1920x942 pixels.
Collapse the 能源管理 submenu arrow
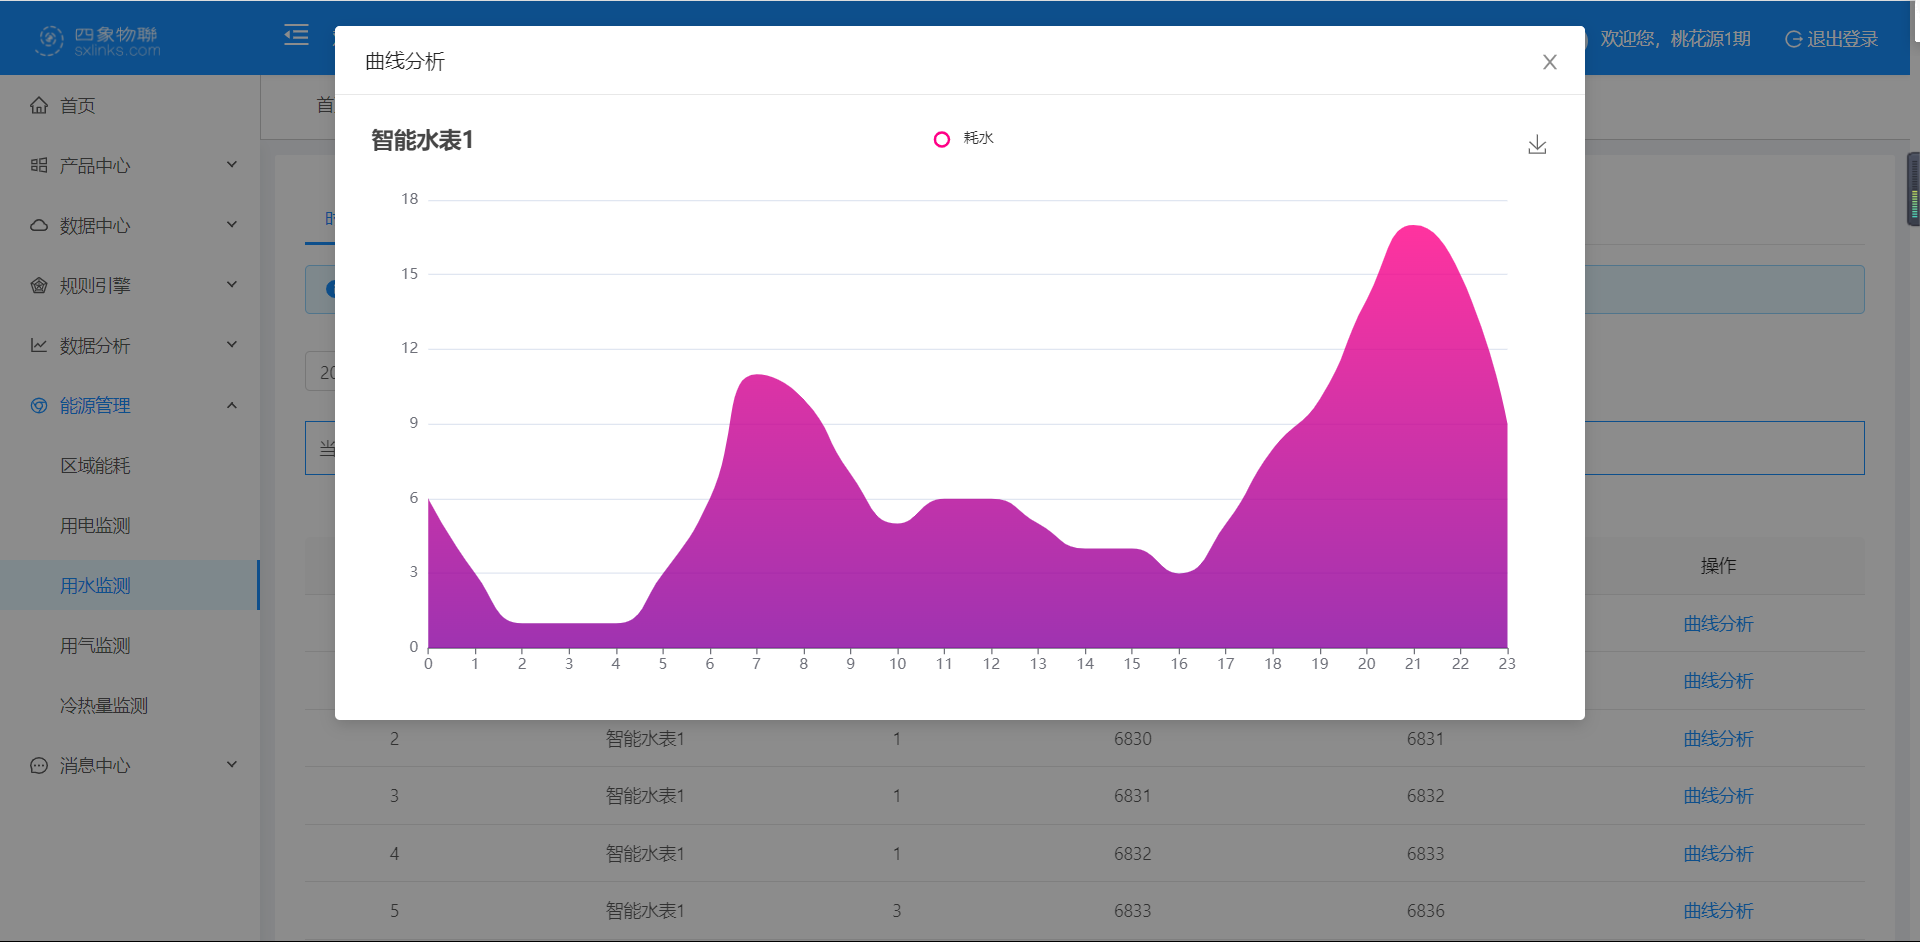[x=232, y=405]
